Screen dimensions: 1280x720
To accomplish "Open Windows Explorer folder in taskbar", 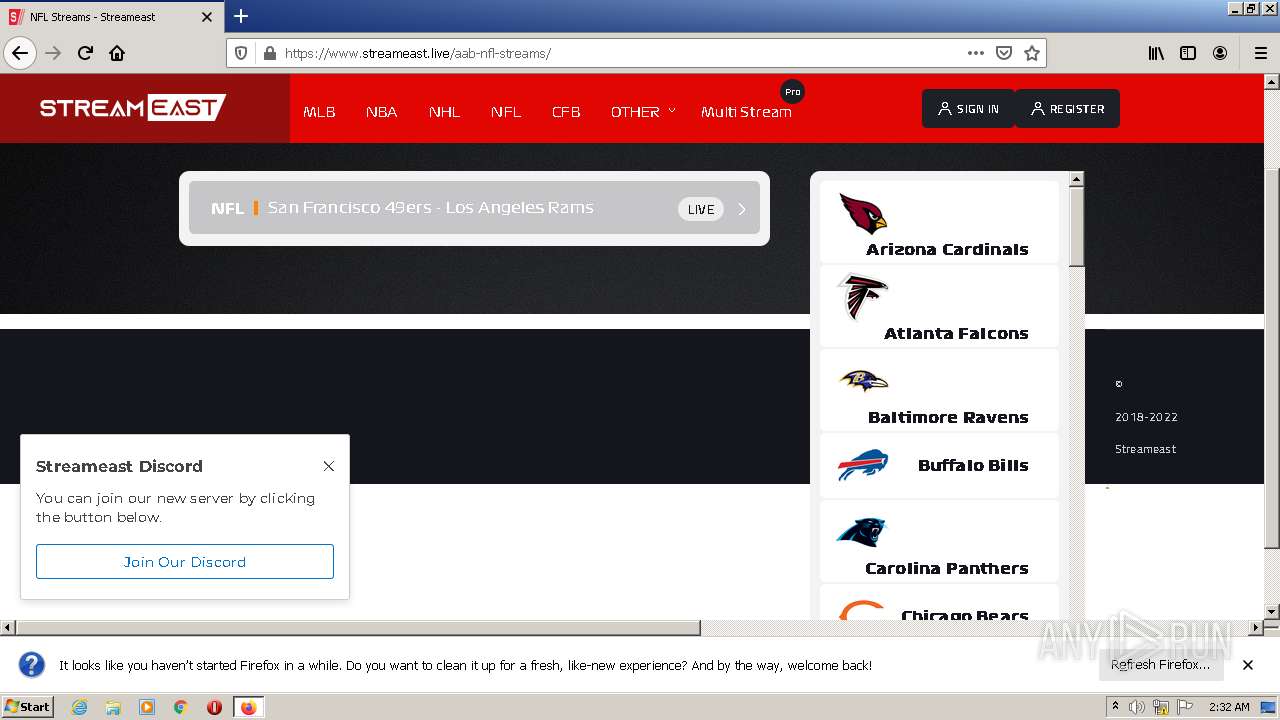I will pyautogui.click(x=113, y=707).
